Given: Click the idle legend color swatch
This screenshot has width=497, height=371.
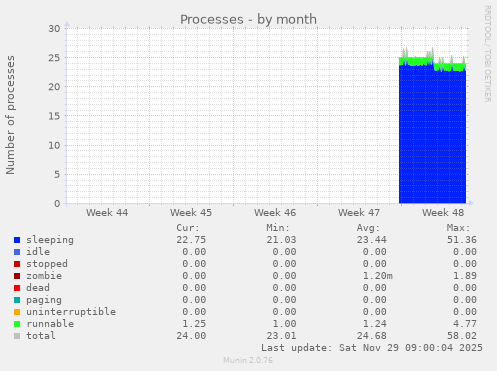Looking at the screenshot, I should pyautogui.click(x=17, y=252).
